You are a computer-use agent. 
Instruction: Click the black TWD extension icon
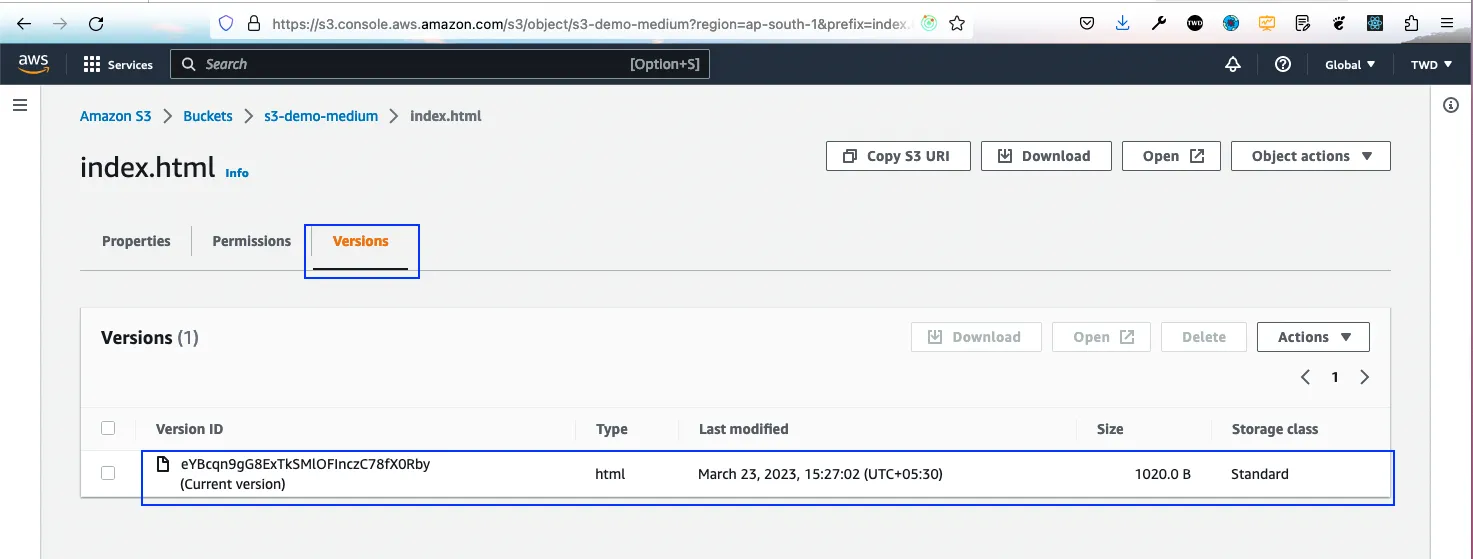pyautogui.click(x=1195, y=23)
